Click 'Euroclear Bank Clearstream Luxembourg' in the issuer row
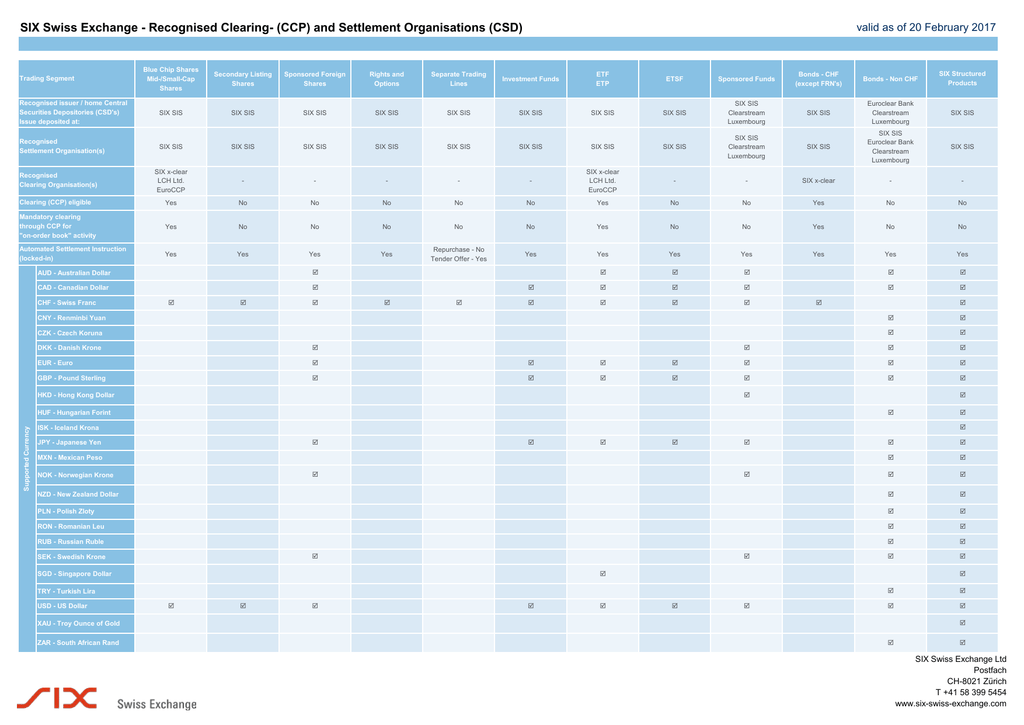The image size is (1024, 725). tap(890, 112)
